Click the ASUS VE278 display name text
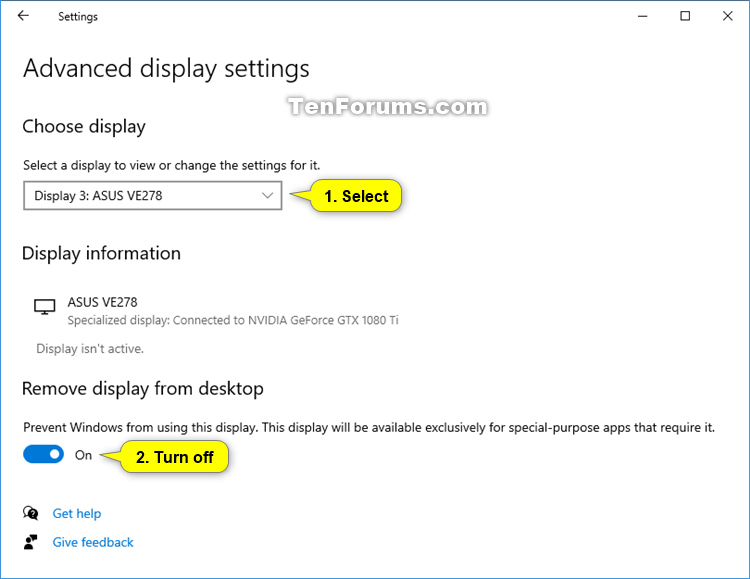 (102, 302)
